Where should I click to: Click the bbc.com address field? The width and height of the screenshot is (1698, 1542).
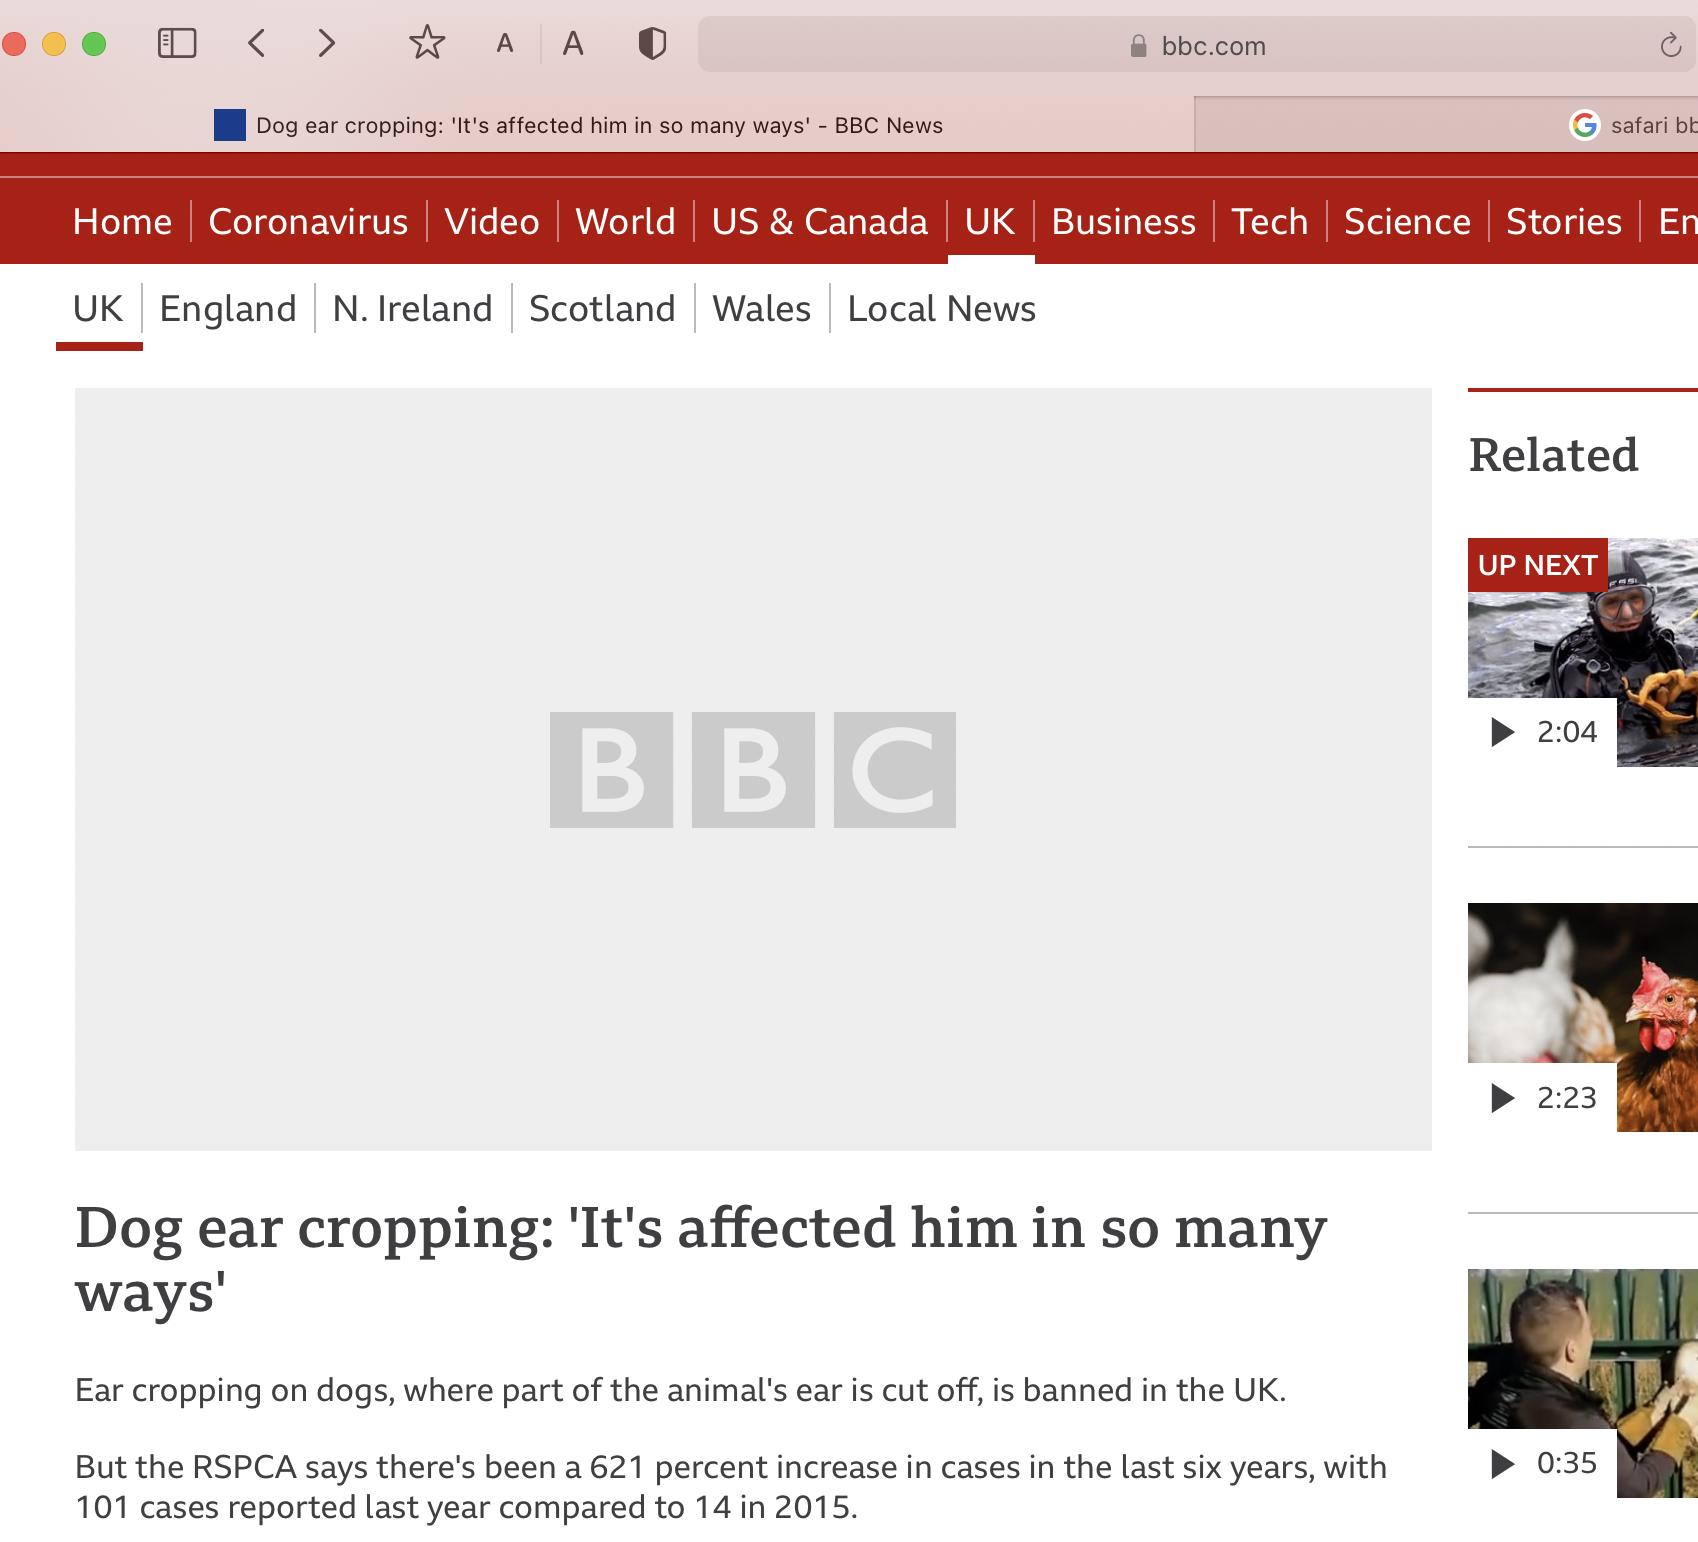(1198, 45)
